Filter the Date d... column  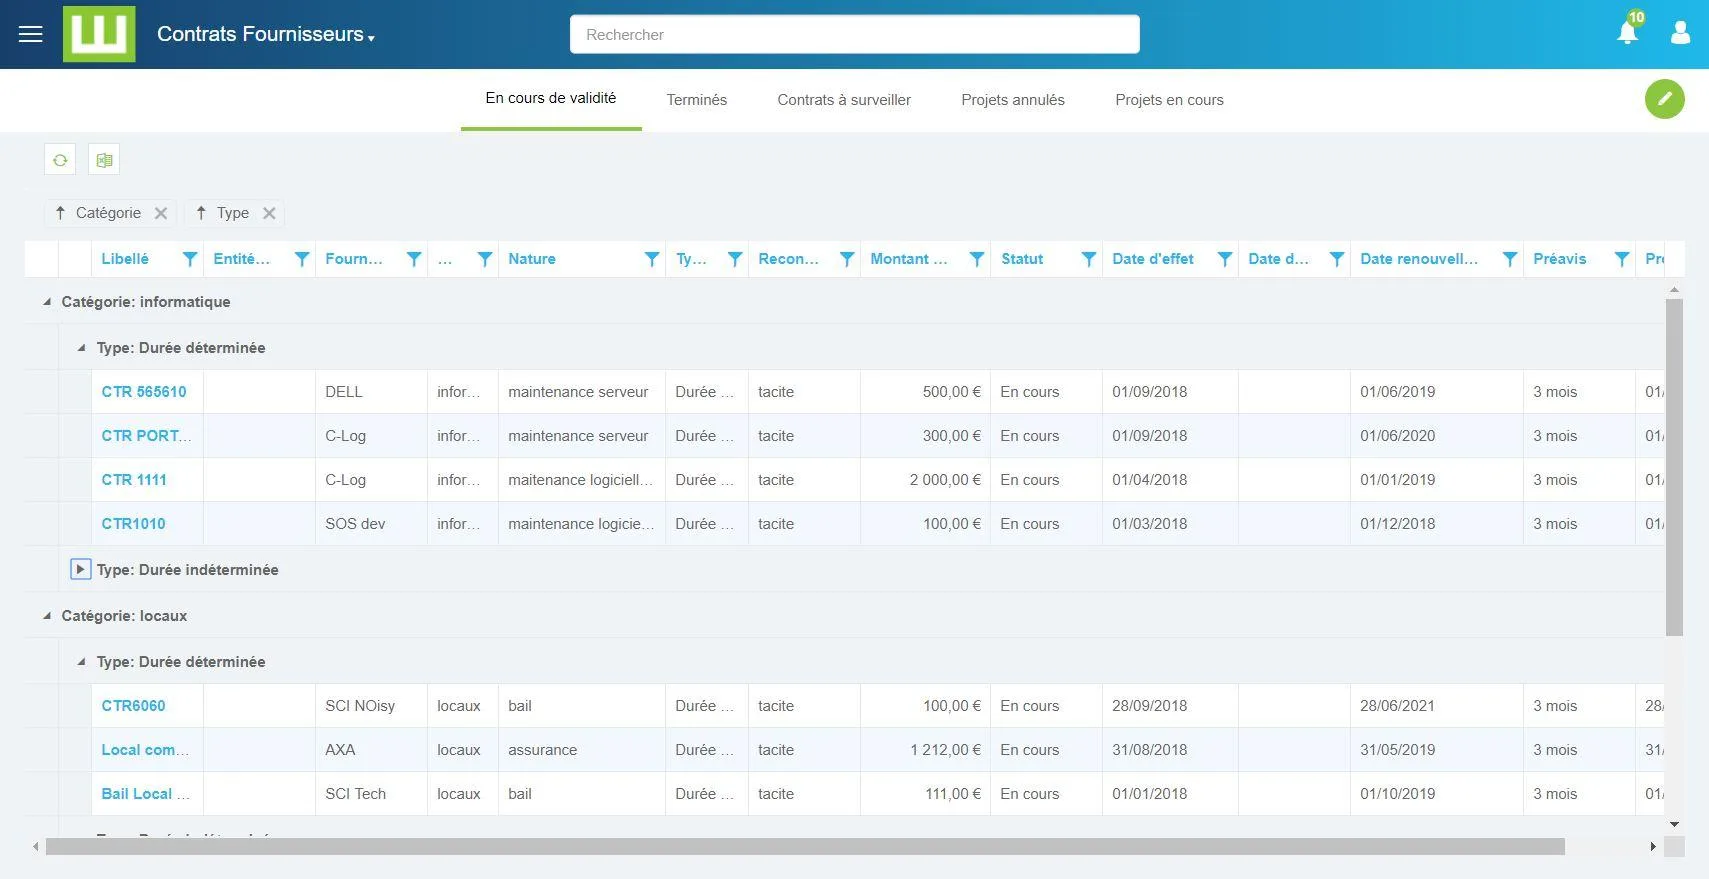1337,259
